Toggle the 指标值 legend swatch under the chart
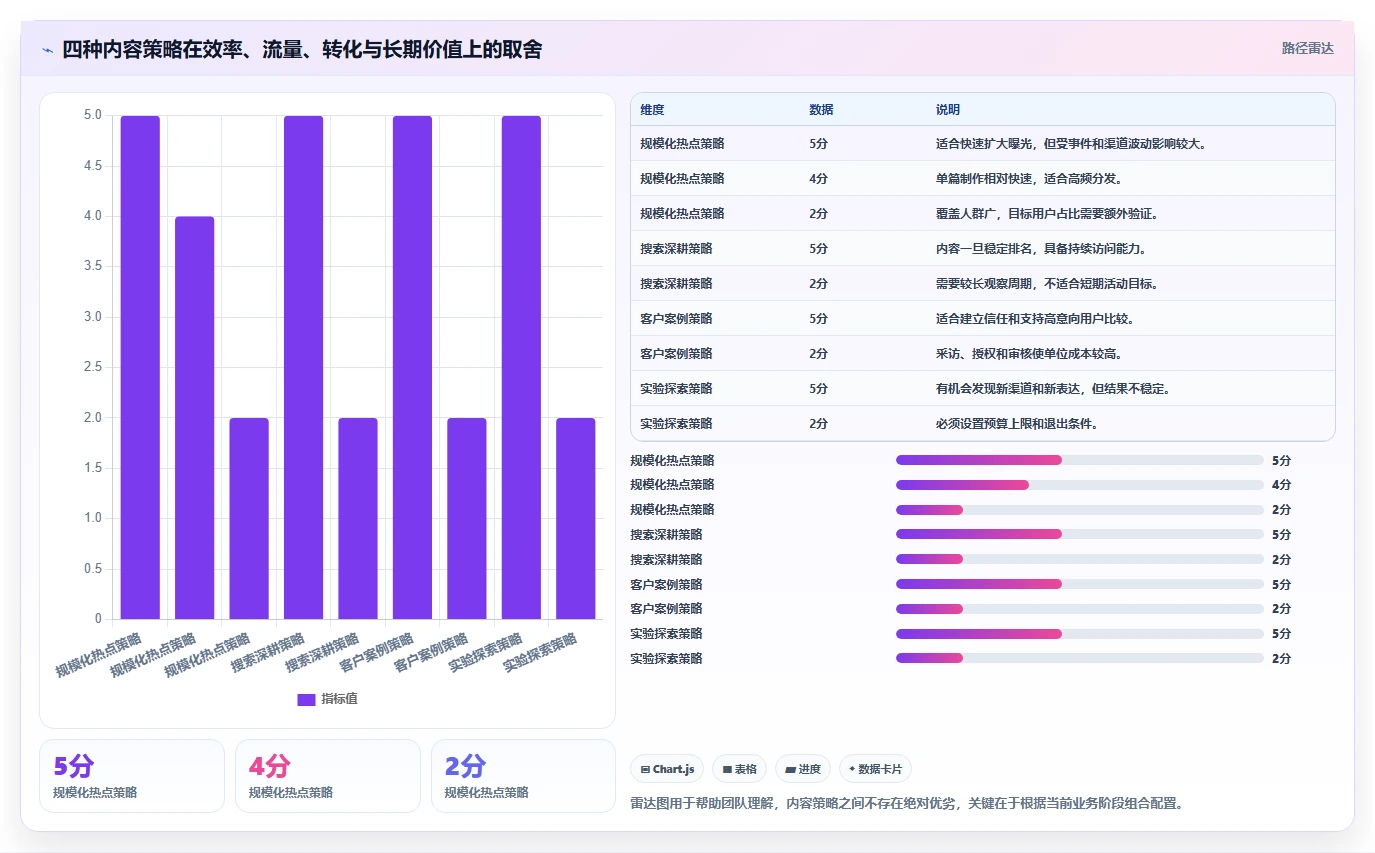This screenshot has height=853, width=1375. (306, 700)
